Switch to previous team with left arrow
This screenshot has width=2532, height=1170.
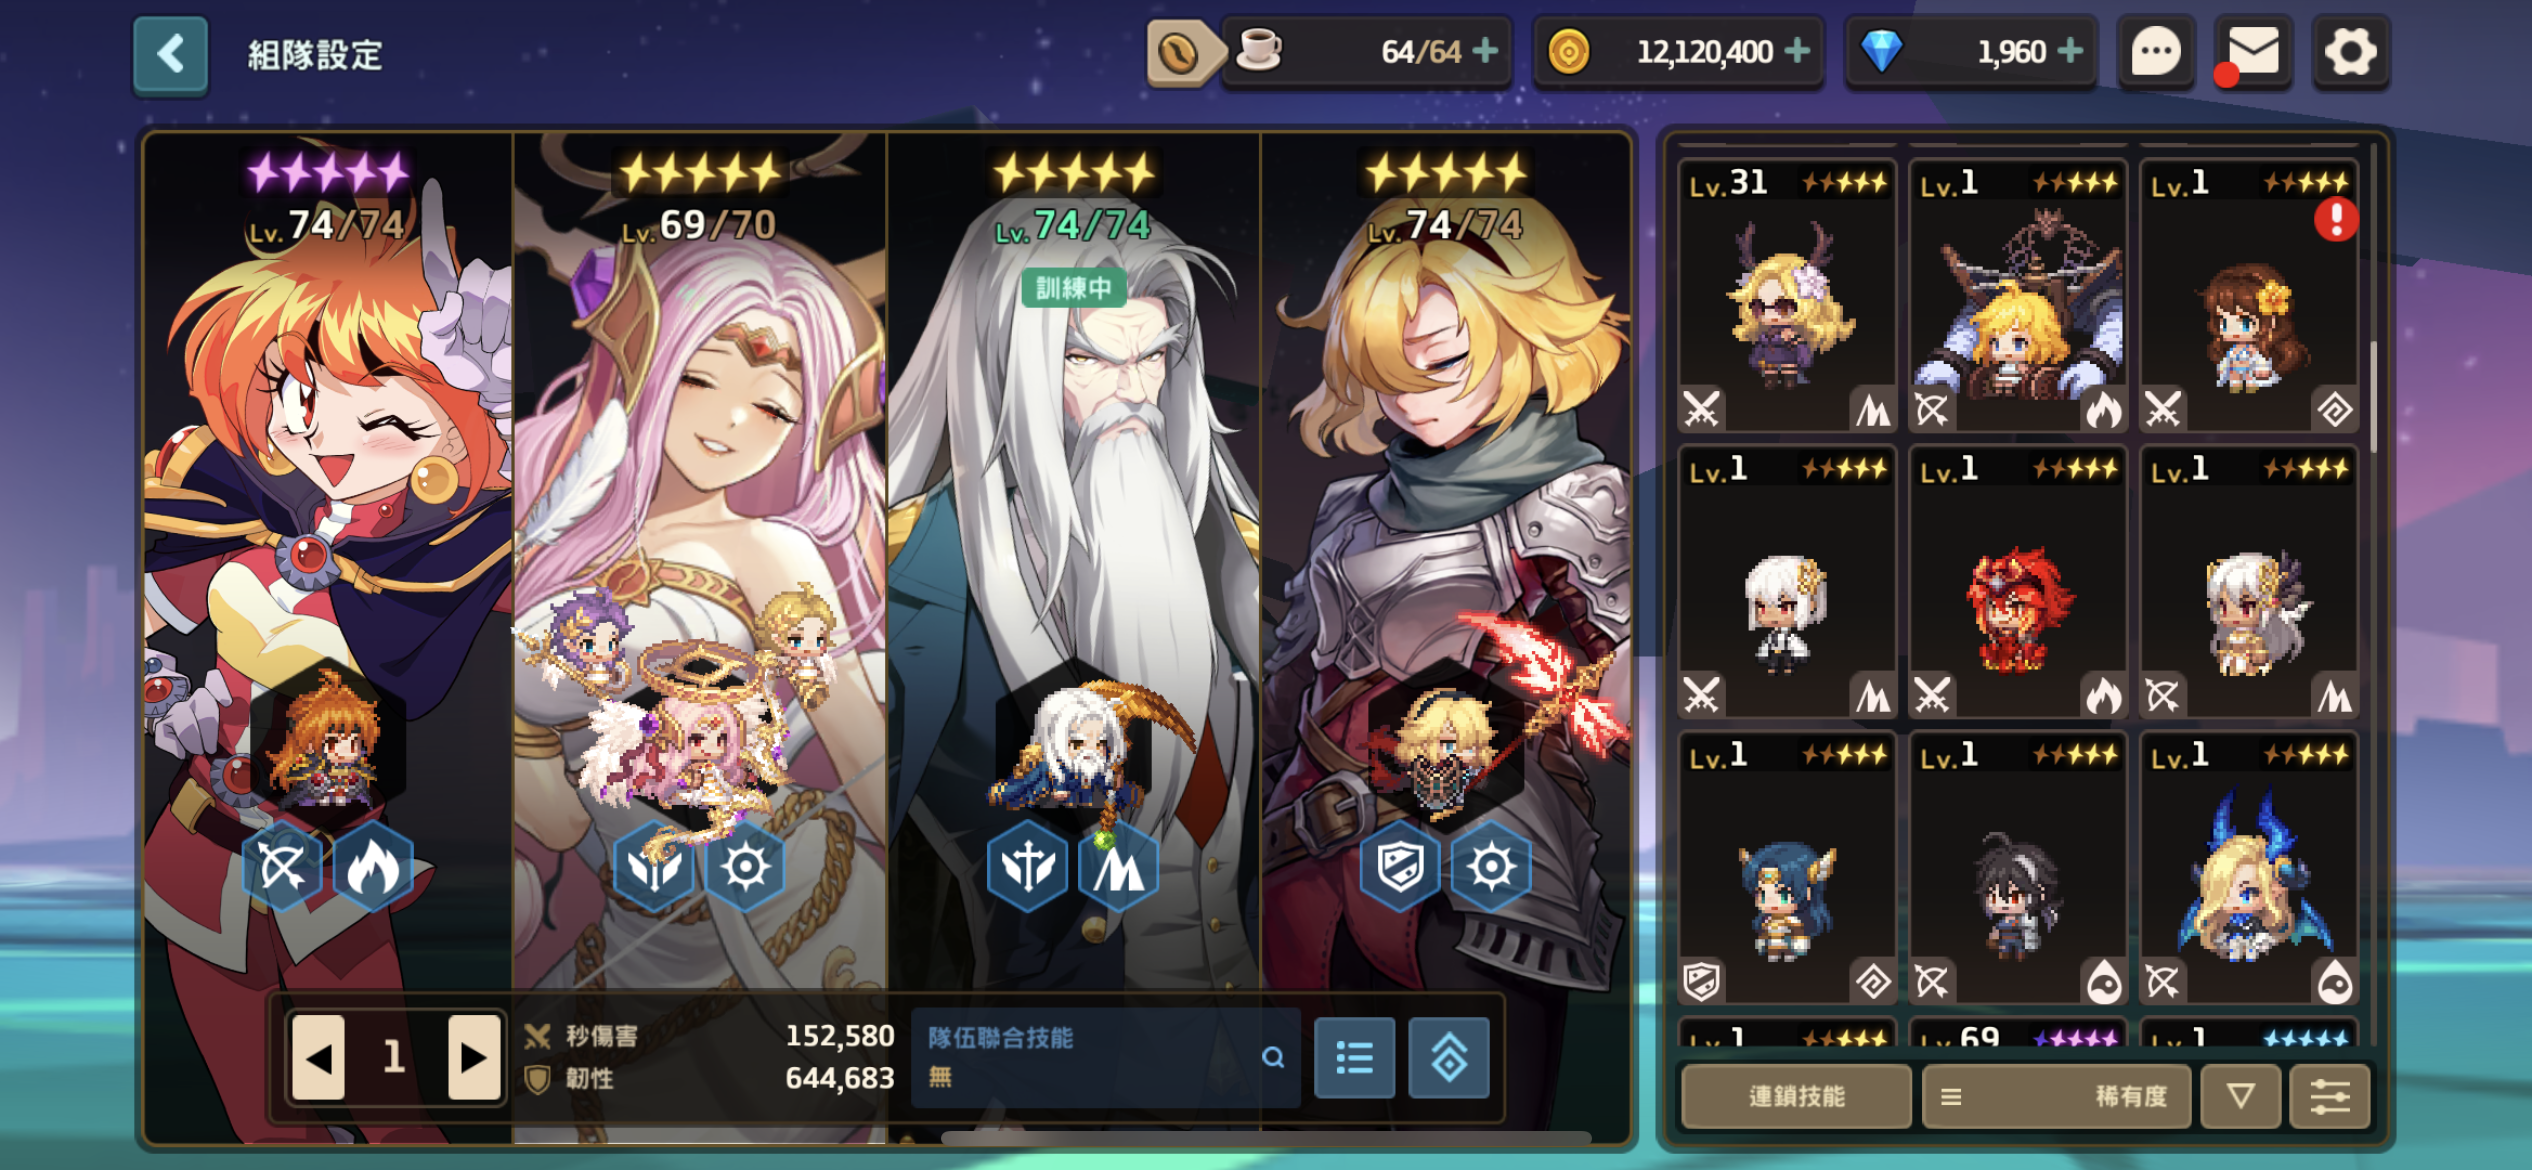(319, 1058)
